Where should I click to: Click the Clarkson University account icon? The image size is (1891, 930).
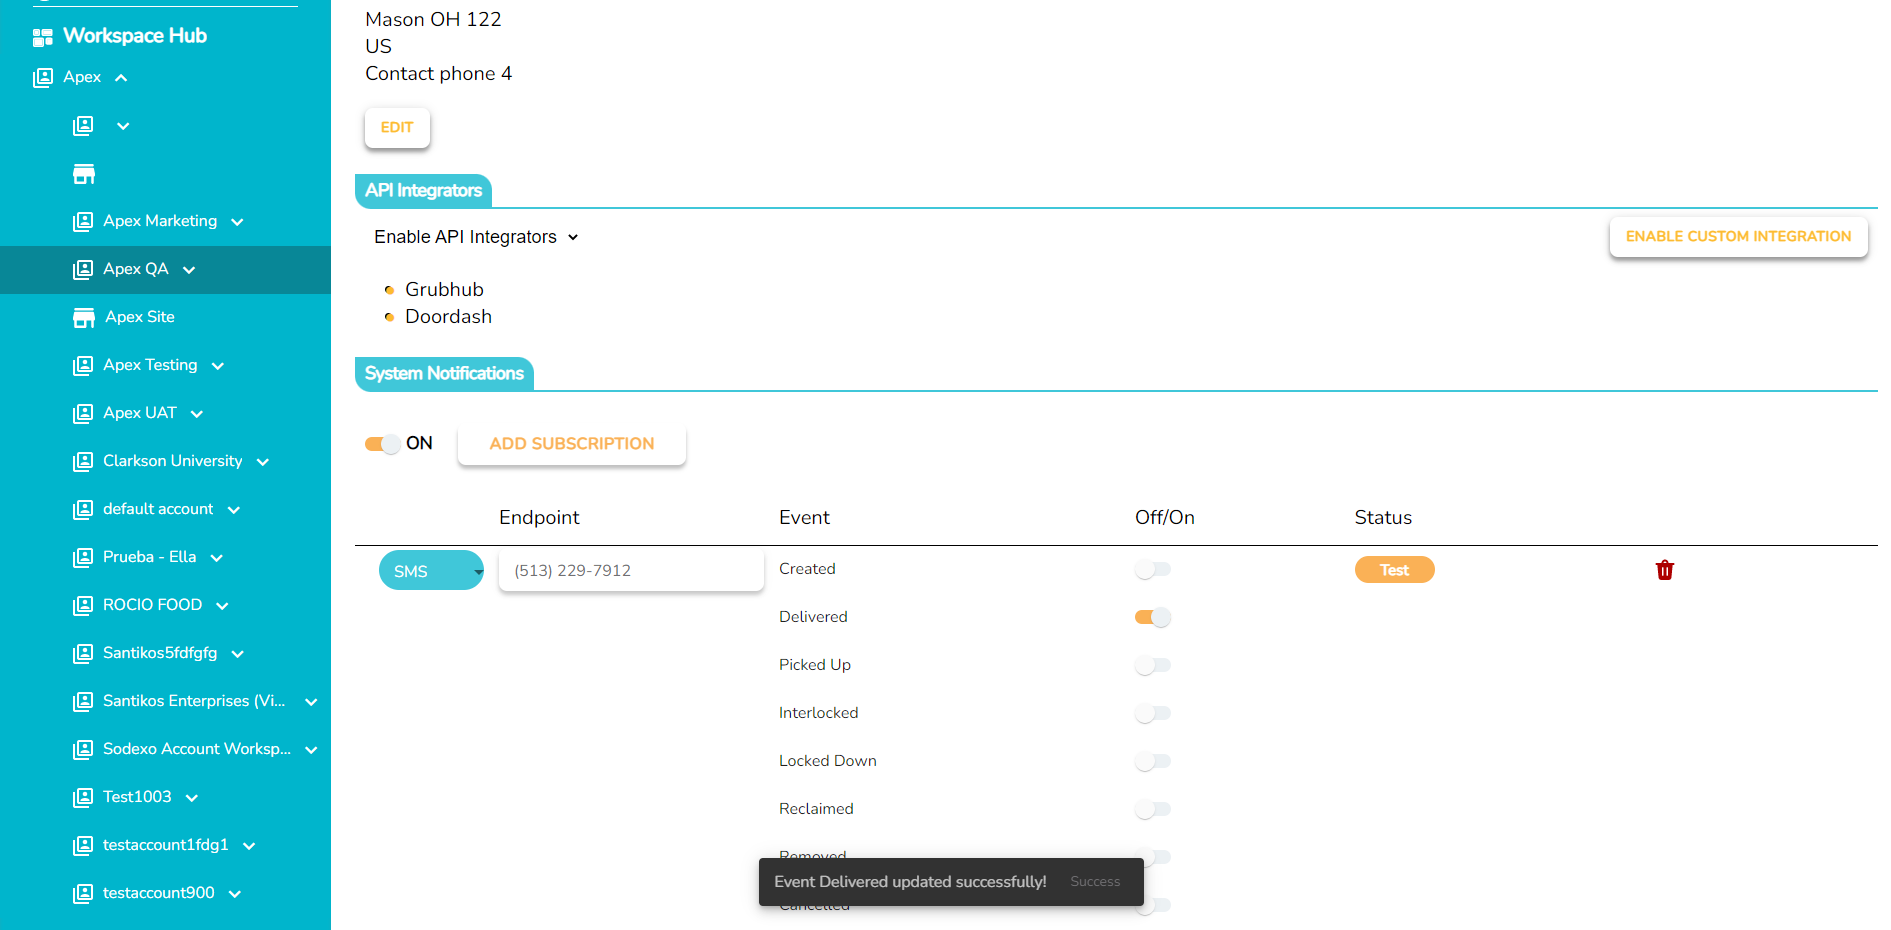[83, 461]
